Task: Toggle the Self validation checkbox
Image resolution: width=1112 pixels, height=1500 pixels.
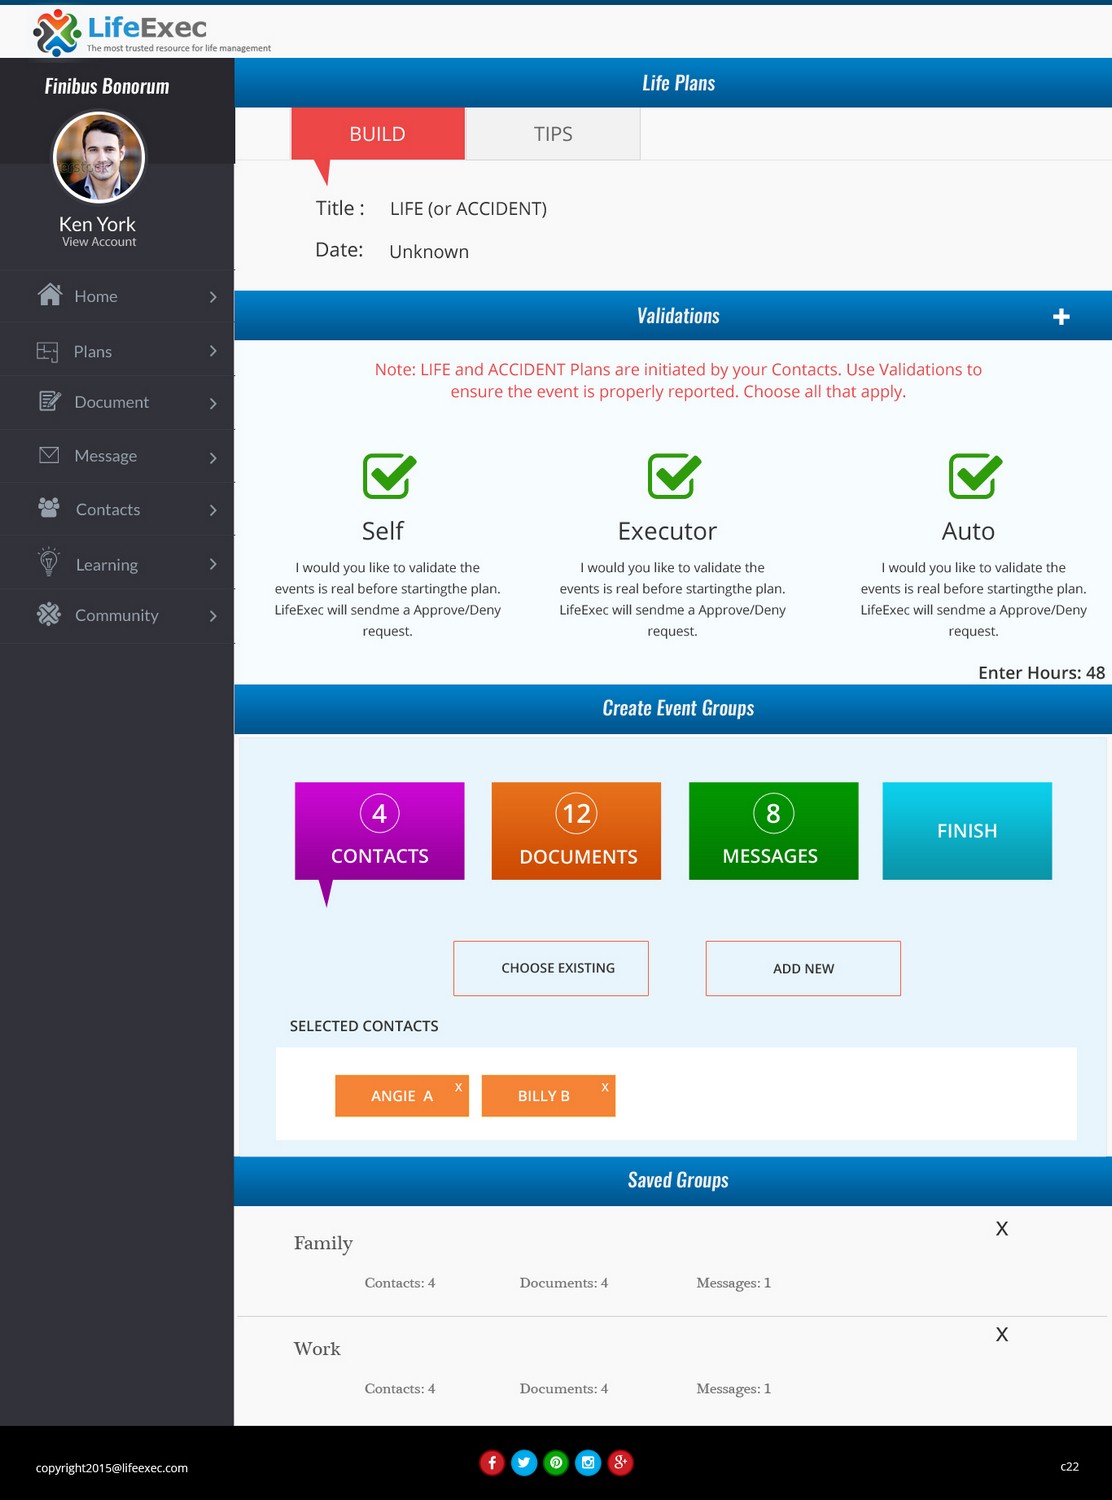Action: tap(388, 476)
